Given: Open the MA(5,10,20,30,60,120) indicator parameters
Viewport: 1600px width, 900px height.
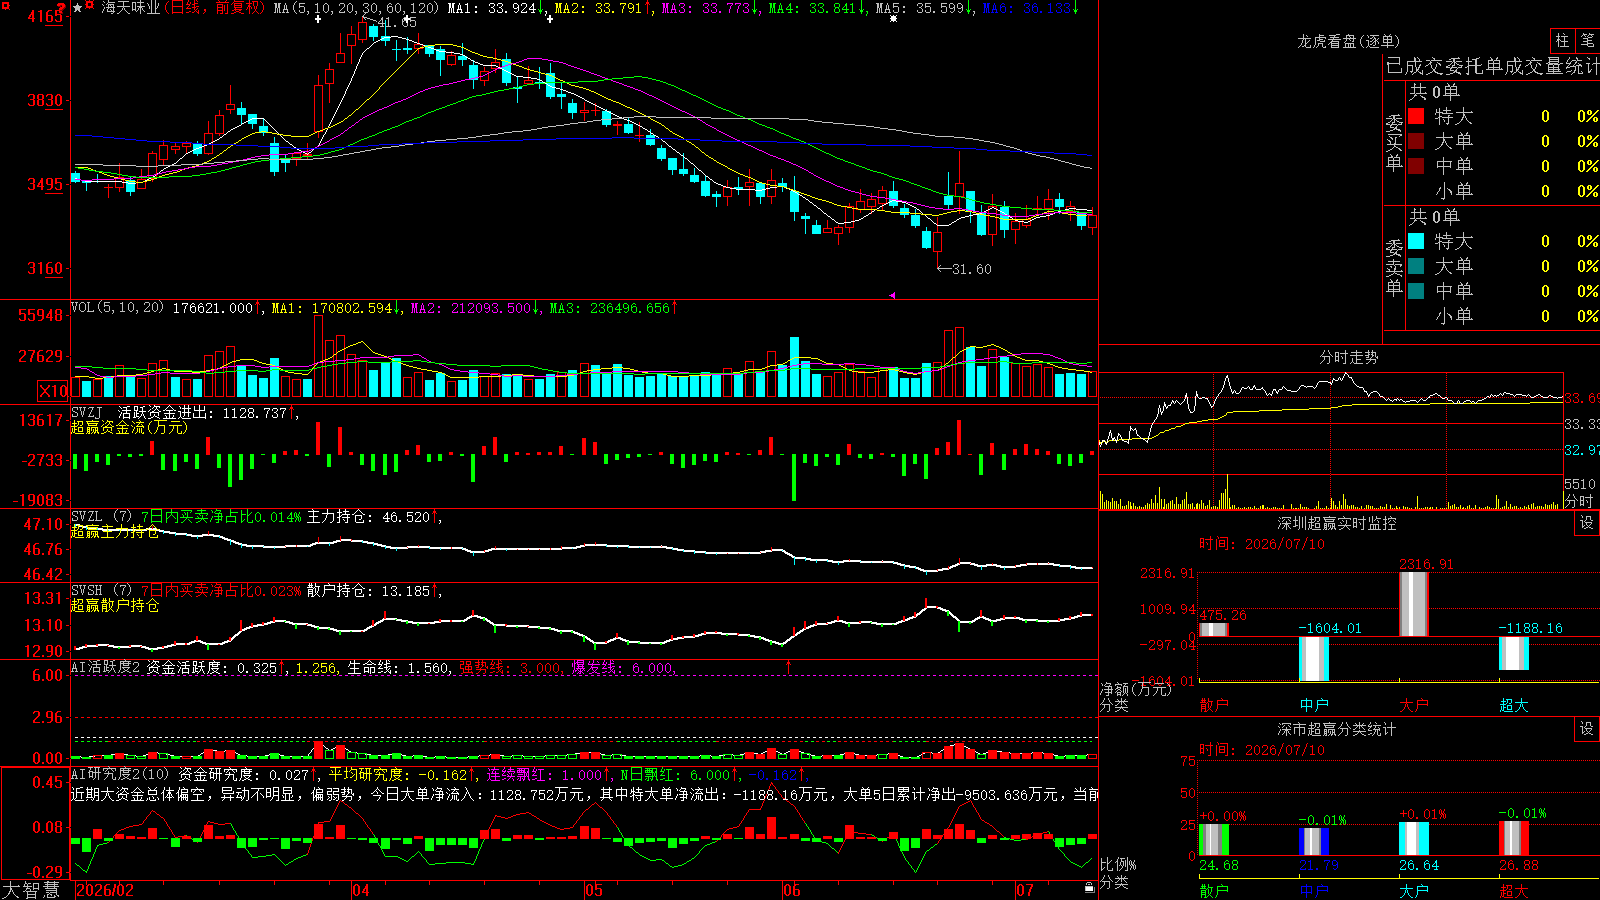Looking at the screenshot, I should pyautogui.click(x=356, y=8).
